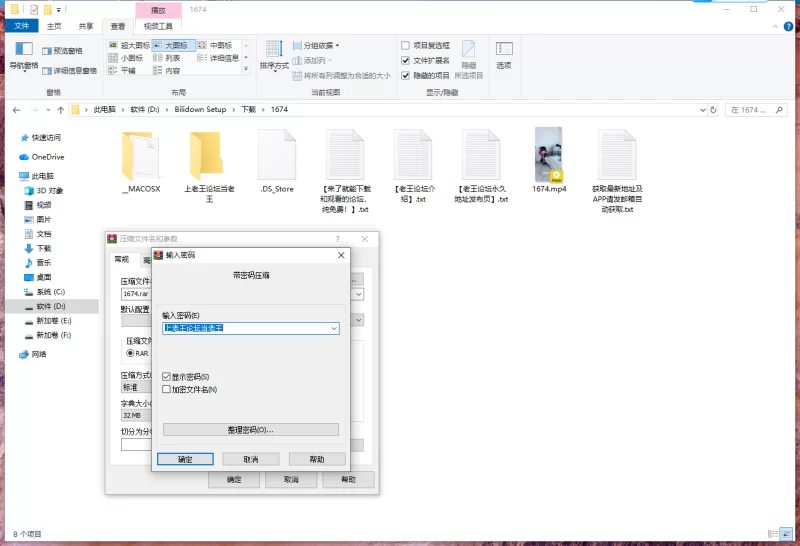Open the password field dropdown arrow
Screen dimensions: 800x546
point(334,328)
